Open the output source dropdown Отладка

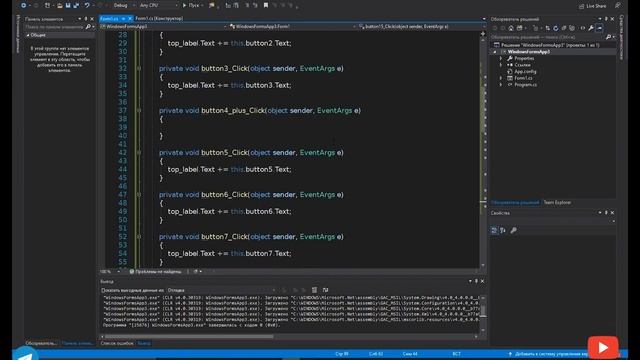(222, 290)
